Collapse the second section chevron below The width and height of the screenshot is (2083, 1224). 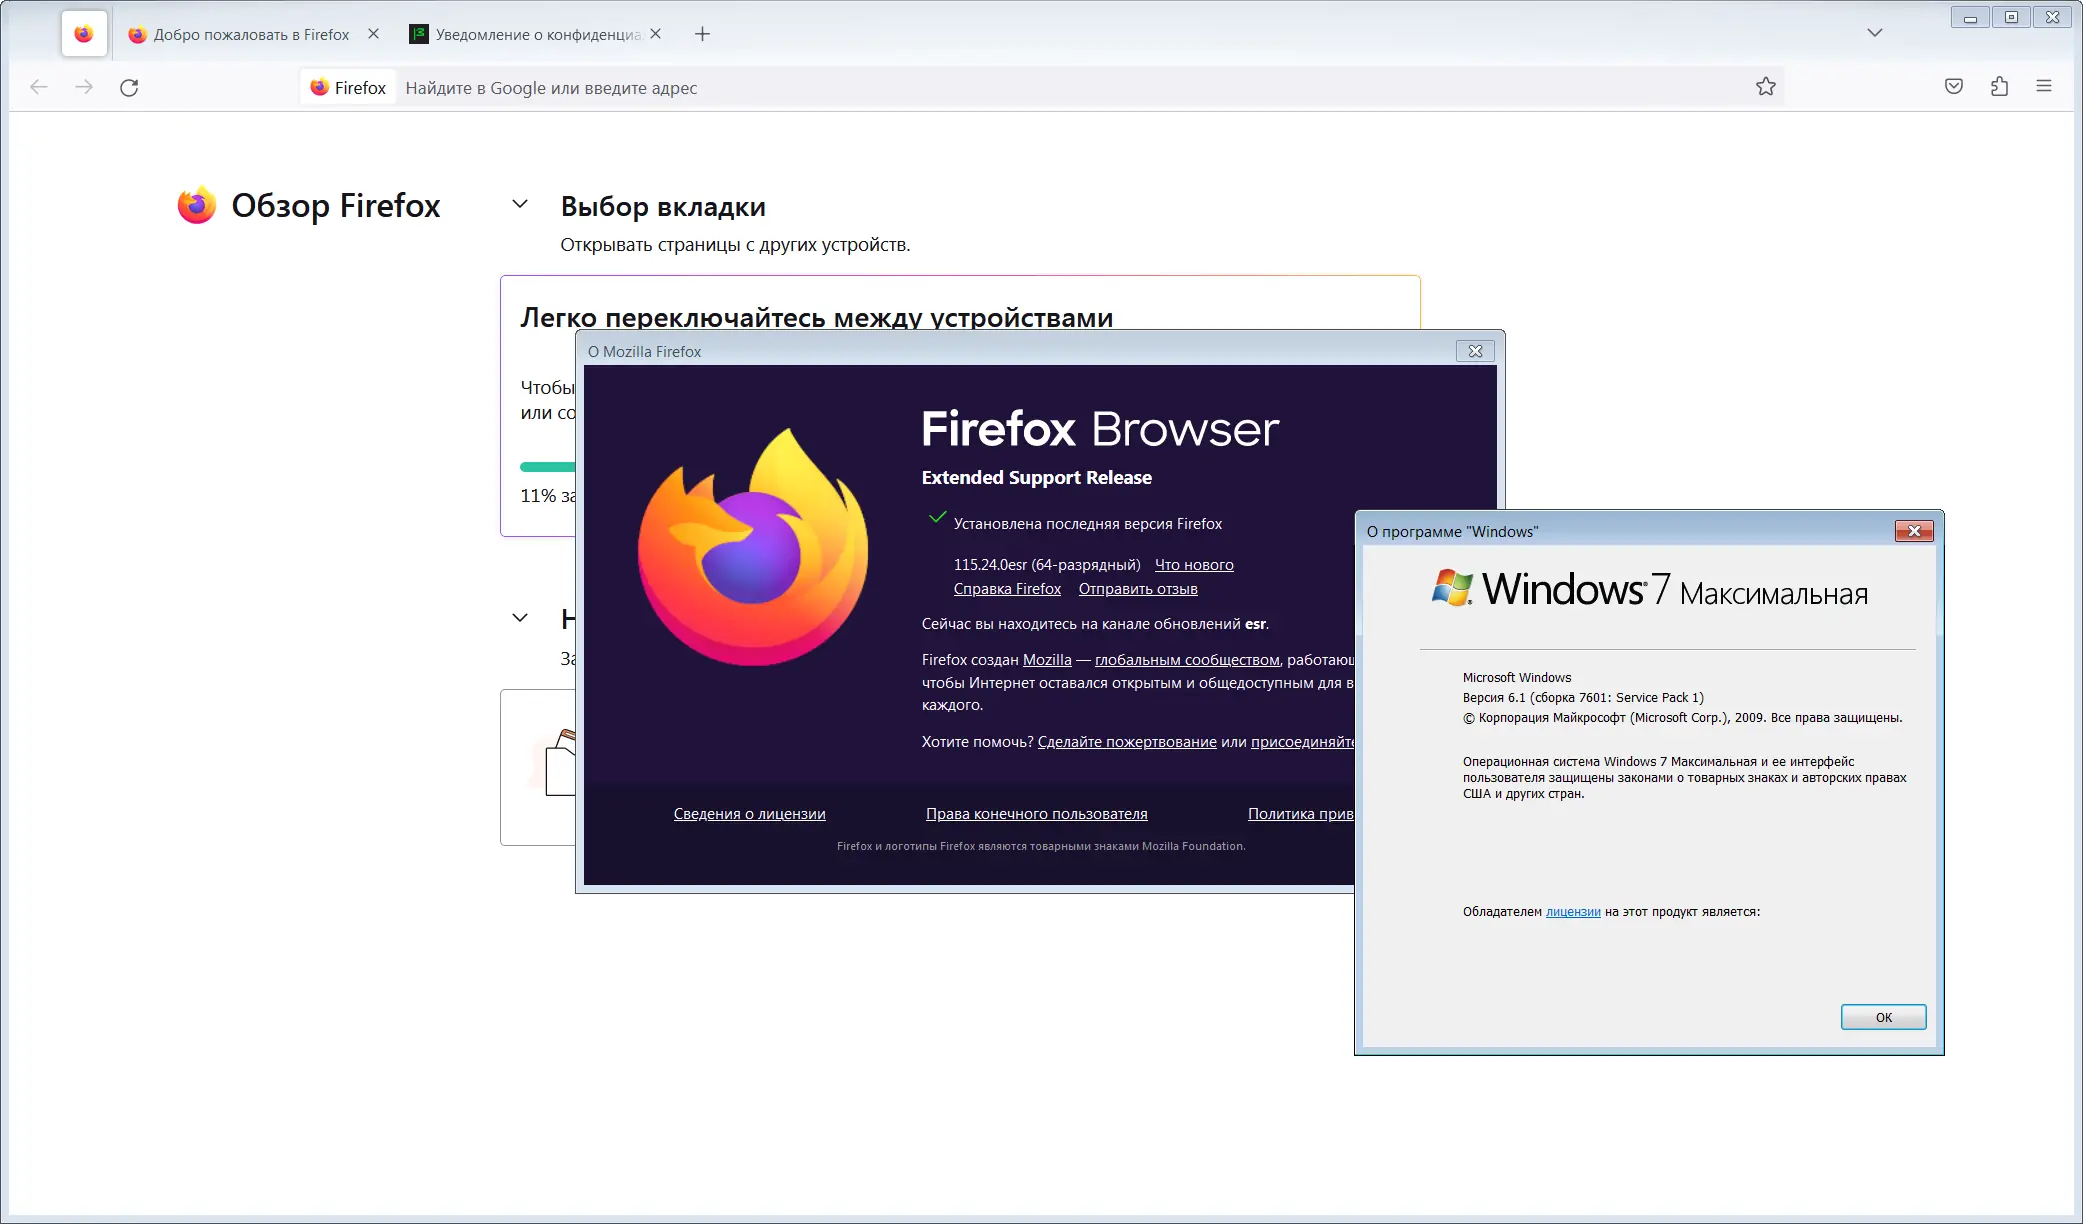coord(520,618)
